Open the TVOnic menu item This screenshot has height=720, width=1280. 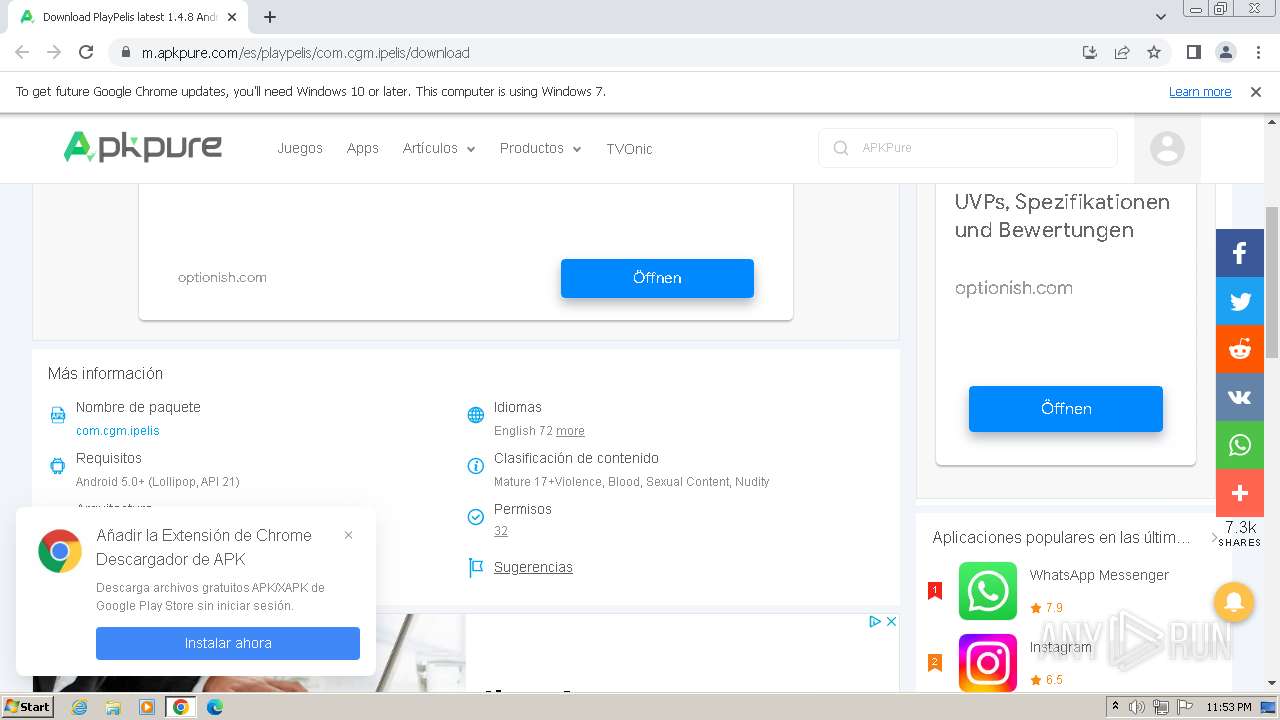click(x=629, y=148)
